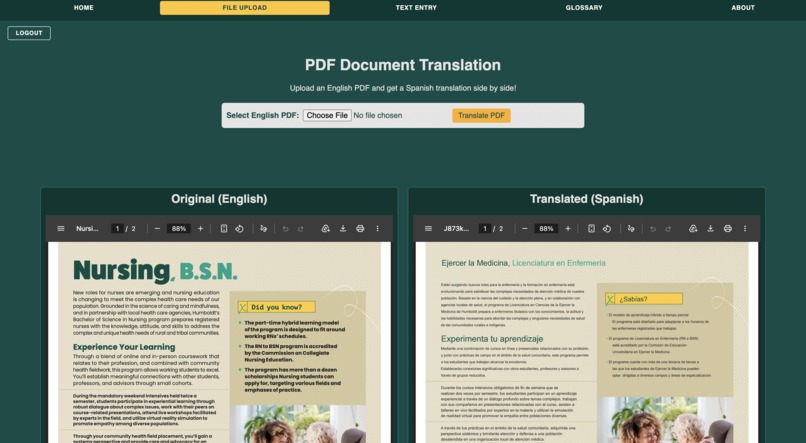
Task: Click the LOGOUT button
Action: [29, 33]
